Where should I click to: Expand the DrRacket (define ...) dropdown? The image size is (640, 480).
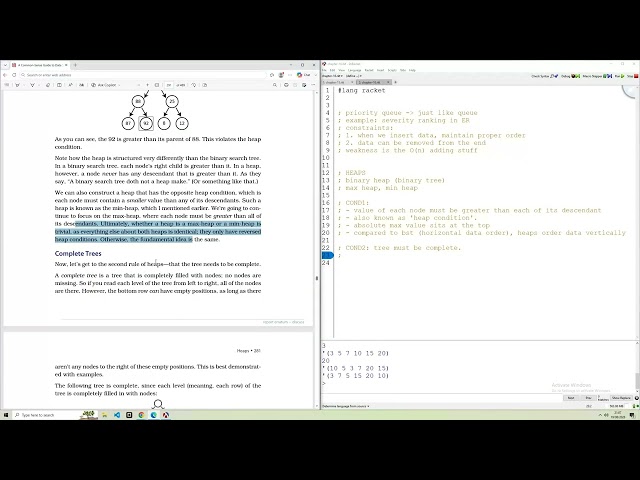point(353,76)
